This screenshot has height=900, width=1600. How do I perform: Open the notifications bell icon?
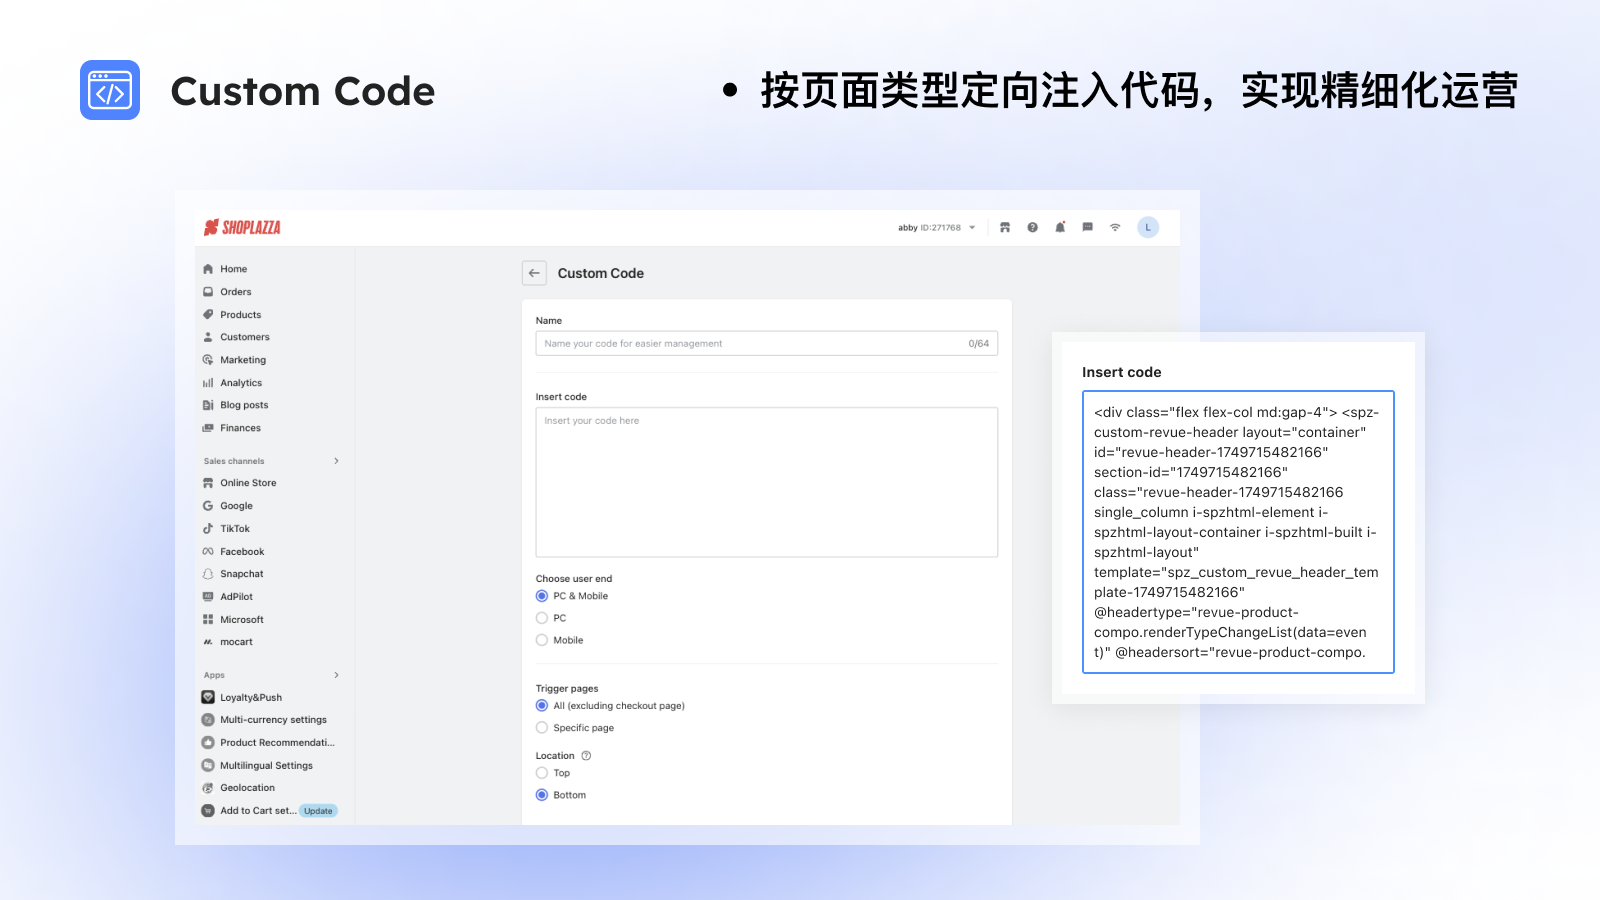[x=1060, y=228]
